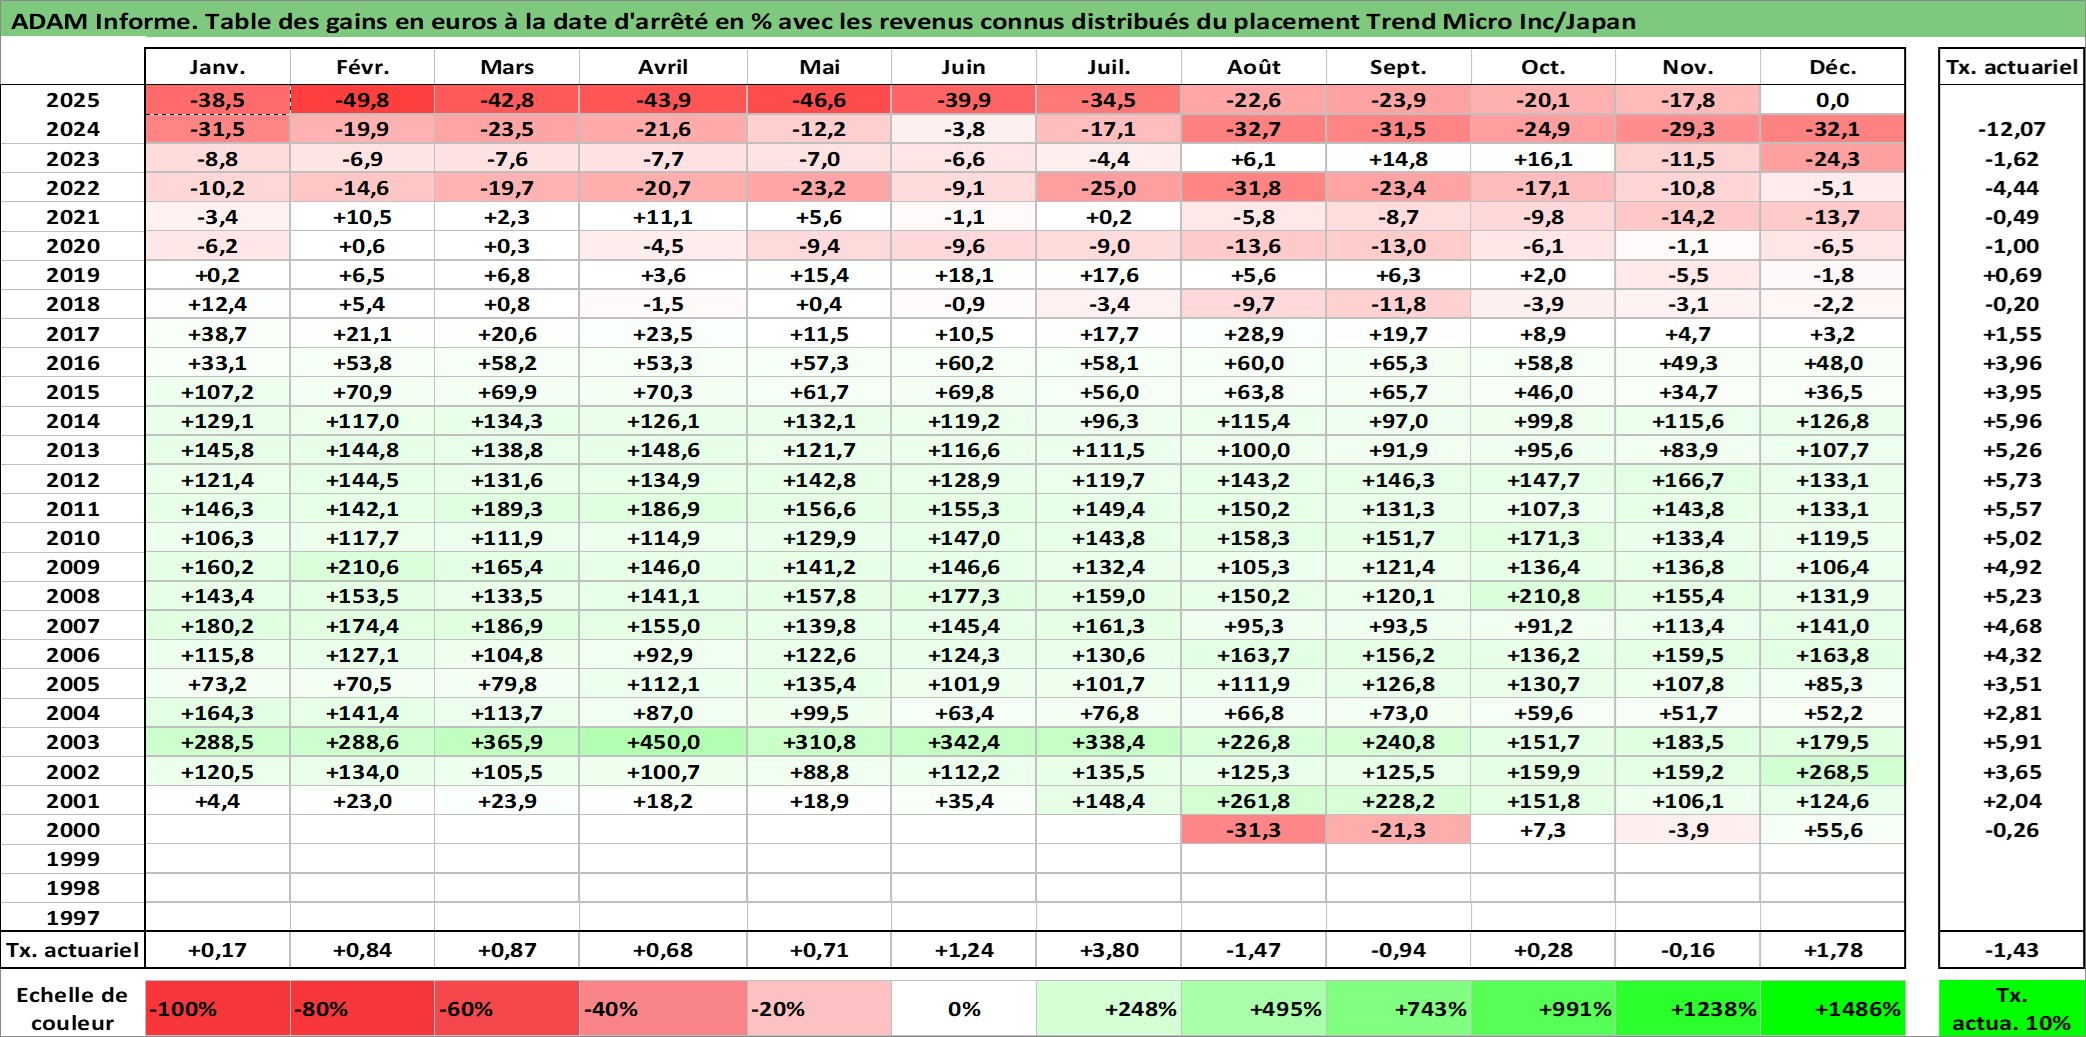Click the 'Août' column header
The image size is (2086, 1037).
tap(1254, 67)
